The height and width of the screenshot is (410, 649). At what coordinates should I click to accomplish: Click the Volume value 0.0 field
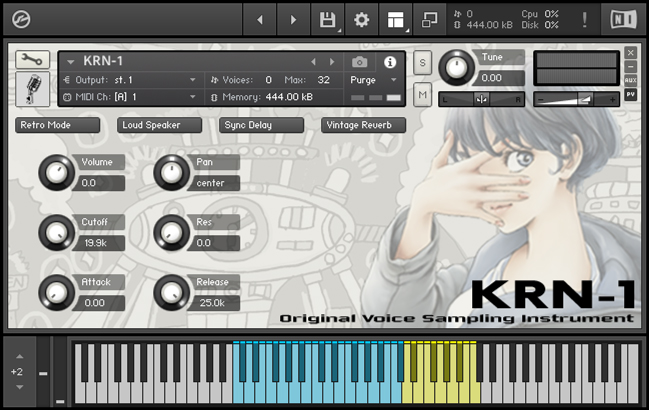tap(99, 183)
